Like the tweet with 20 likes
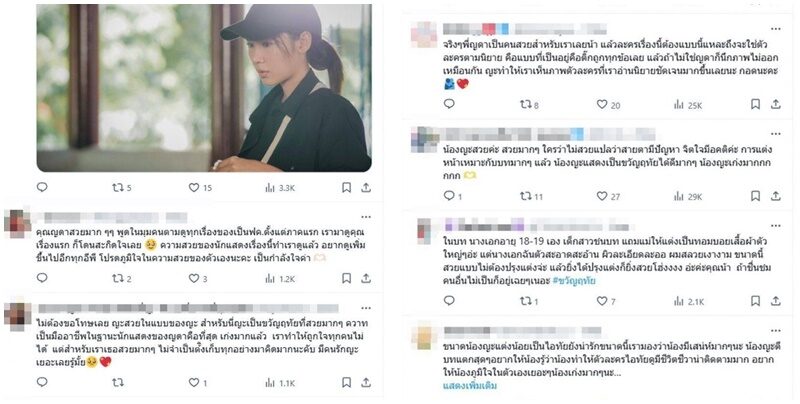800x404 pixels. (x=608, y=105)
